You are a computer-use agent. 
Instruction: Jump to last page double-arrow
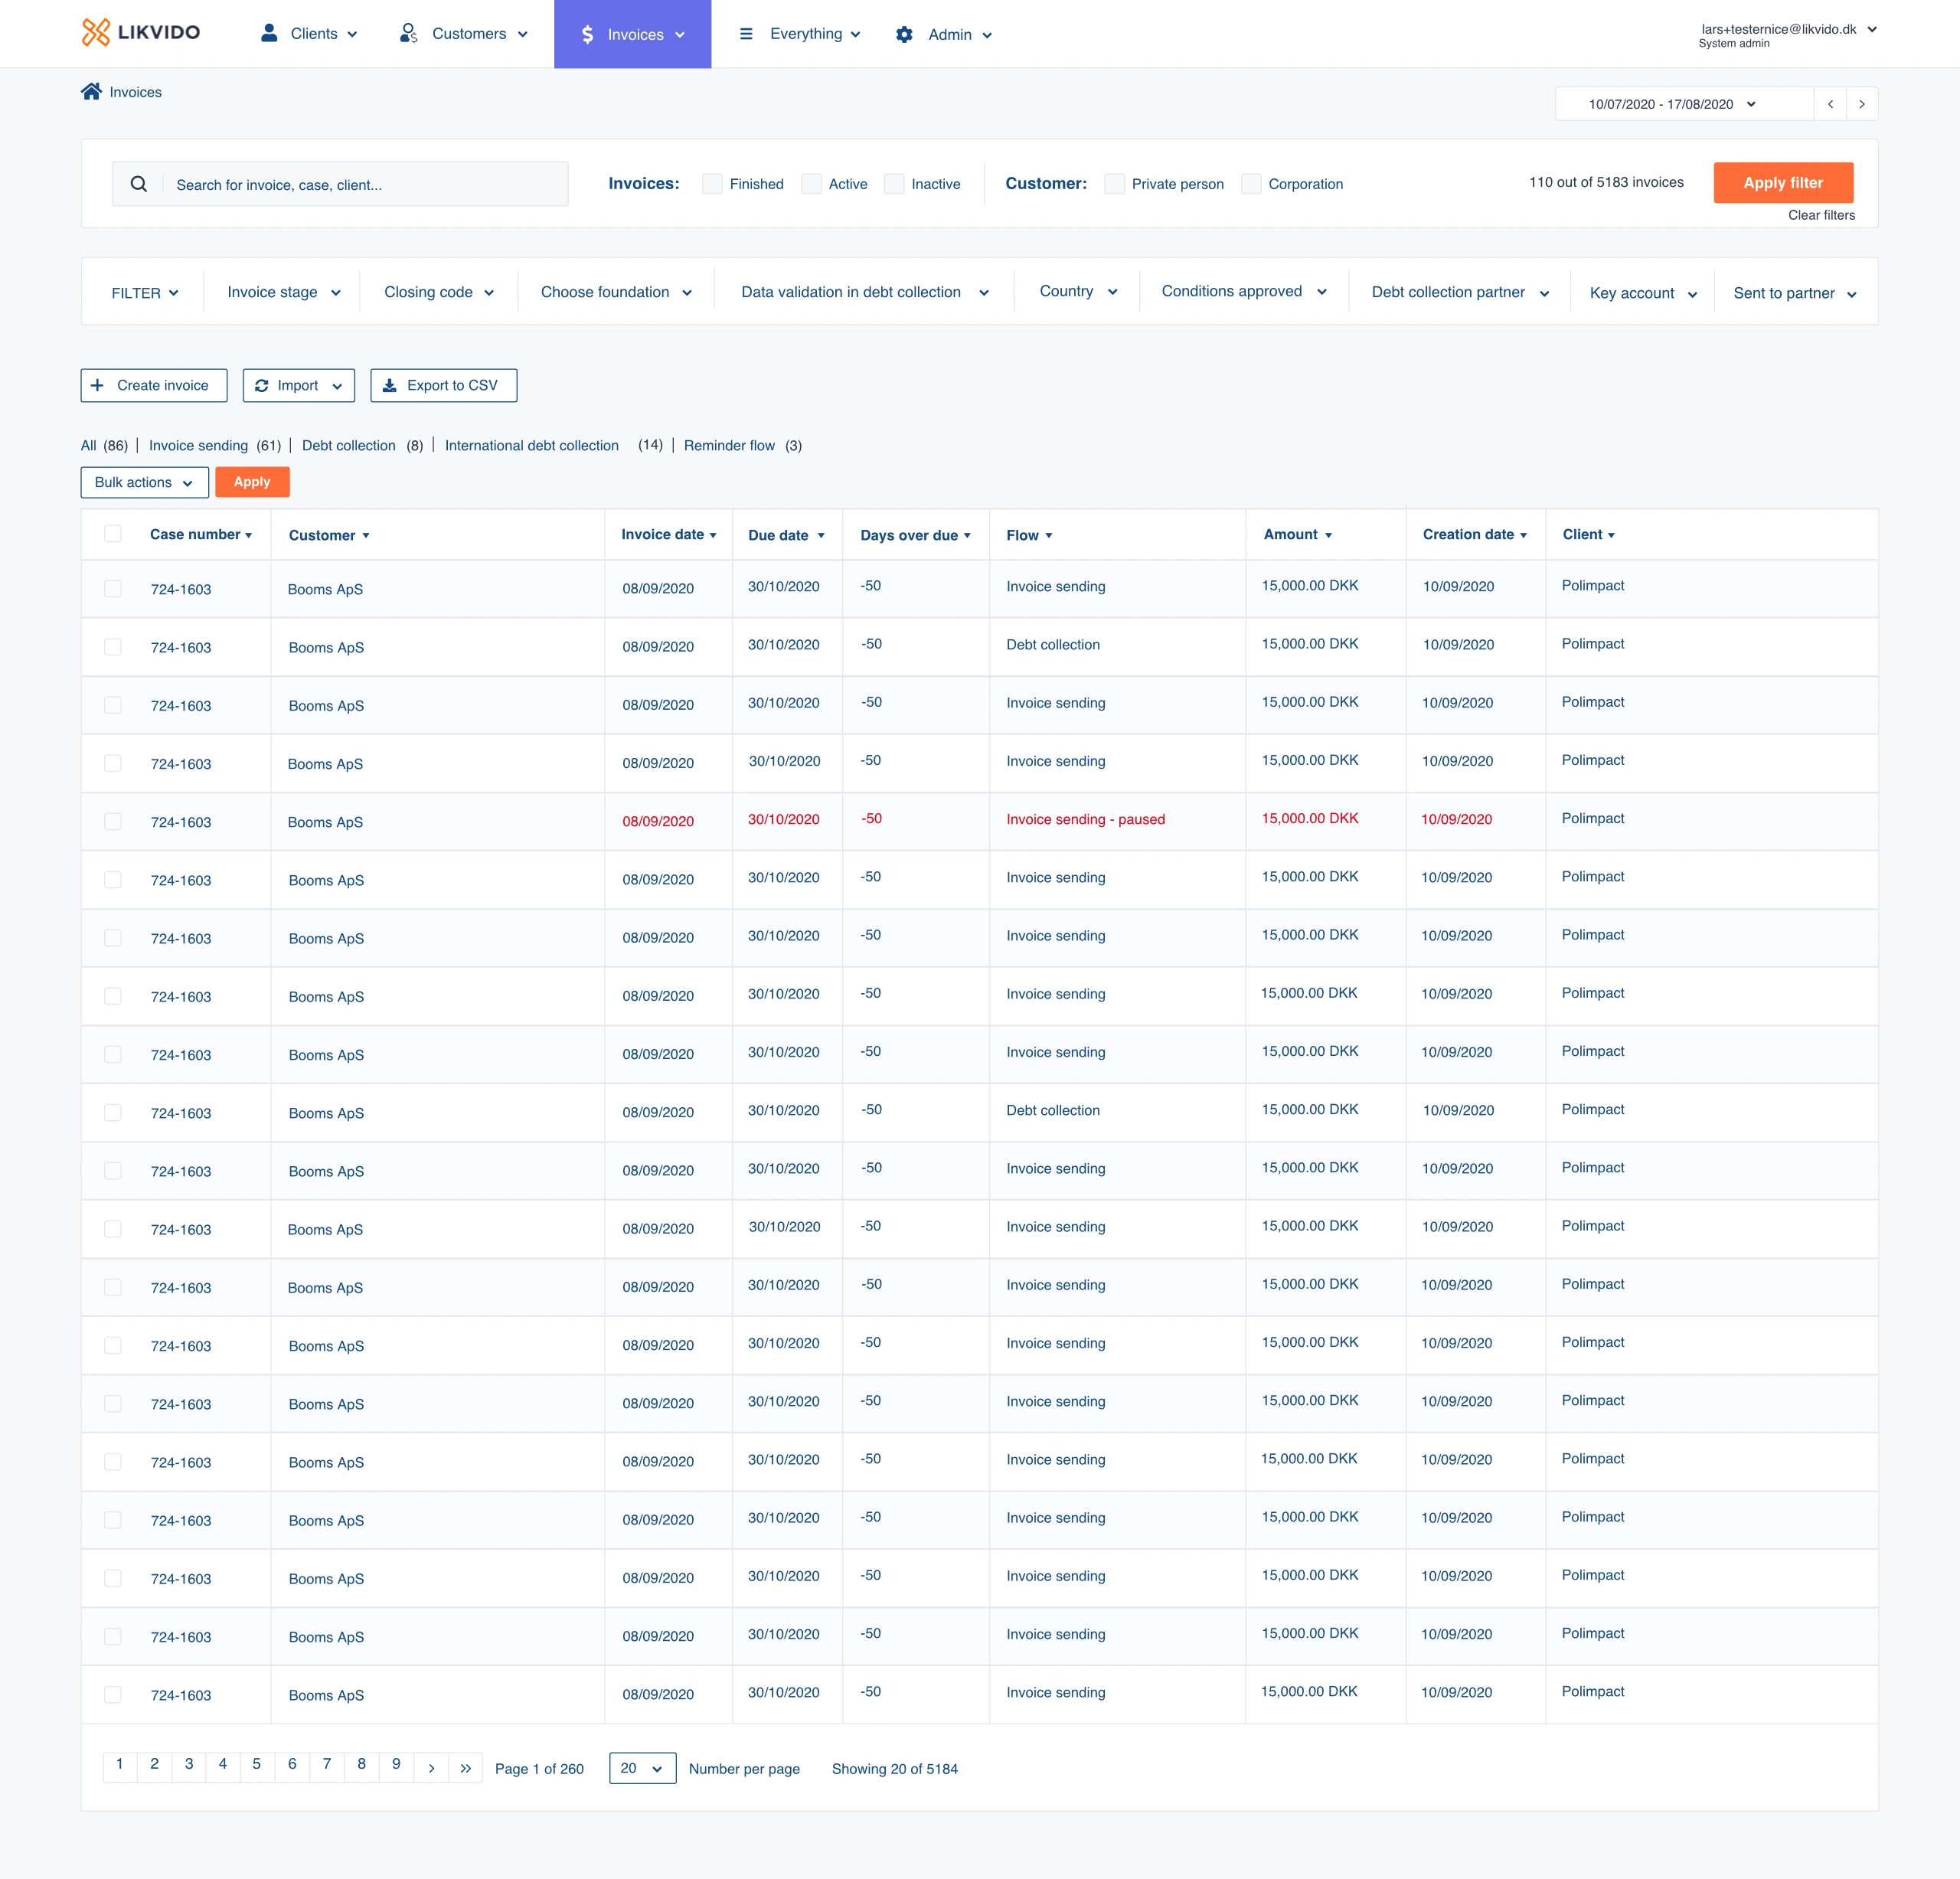coord(465,1768)
